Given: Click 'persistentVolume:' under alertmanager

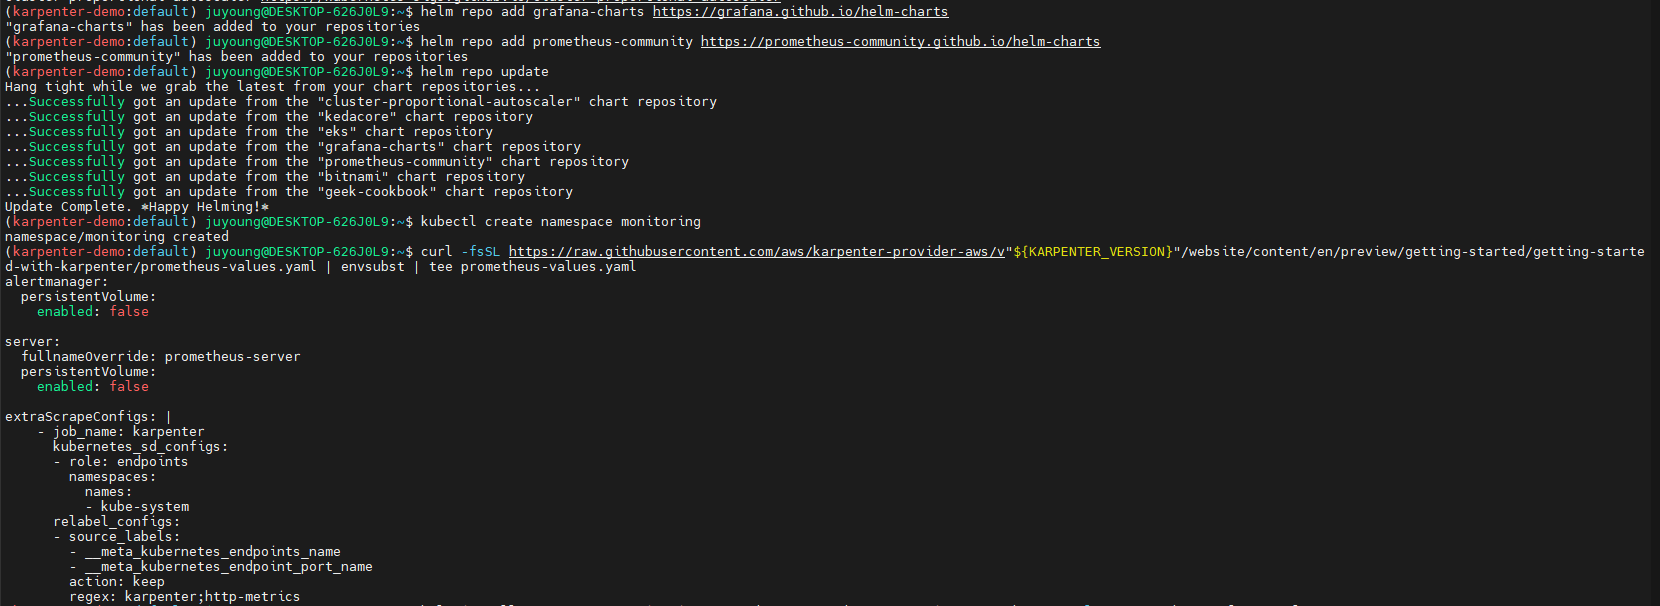Looking at the screenshot, I should 88,297.
